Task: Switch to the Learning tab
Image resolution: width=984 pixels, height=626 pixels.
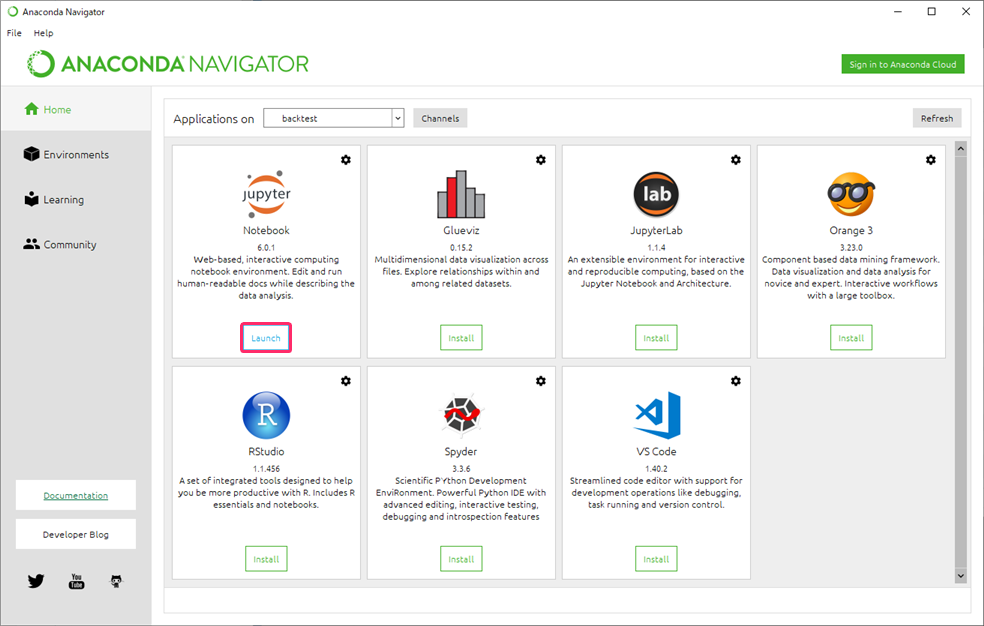Action: [63, 200]
